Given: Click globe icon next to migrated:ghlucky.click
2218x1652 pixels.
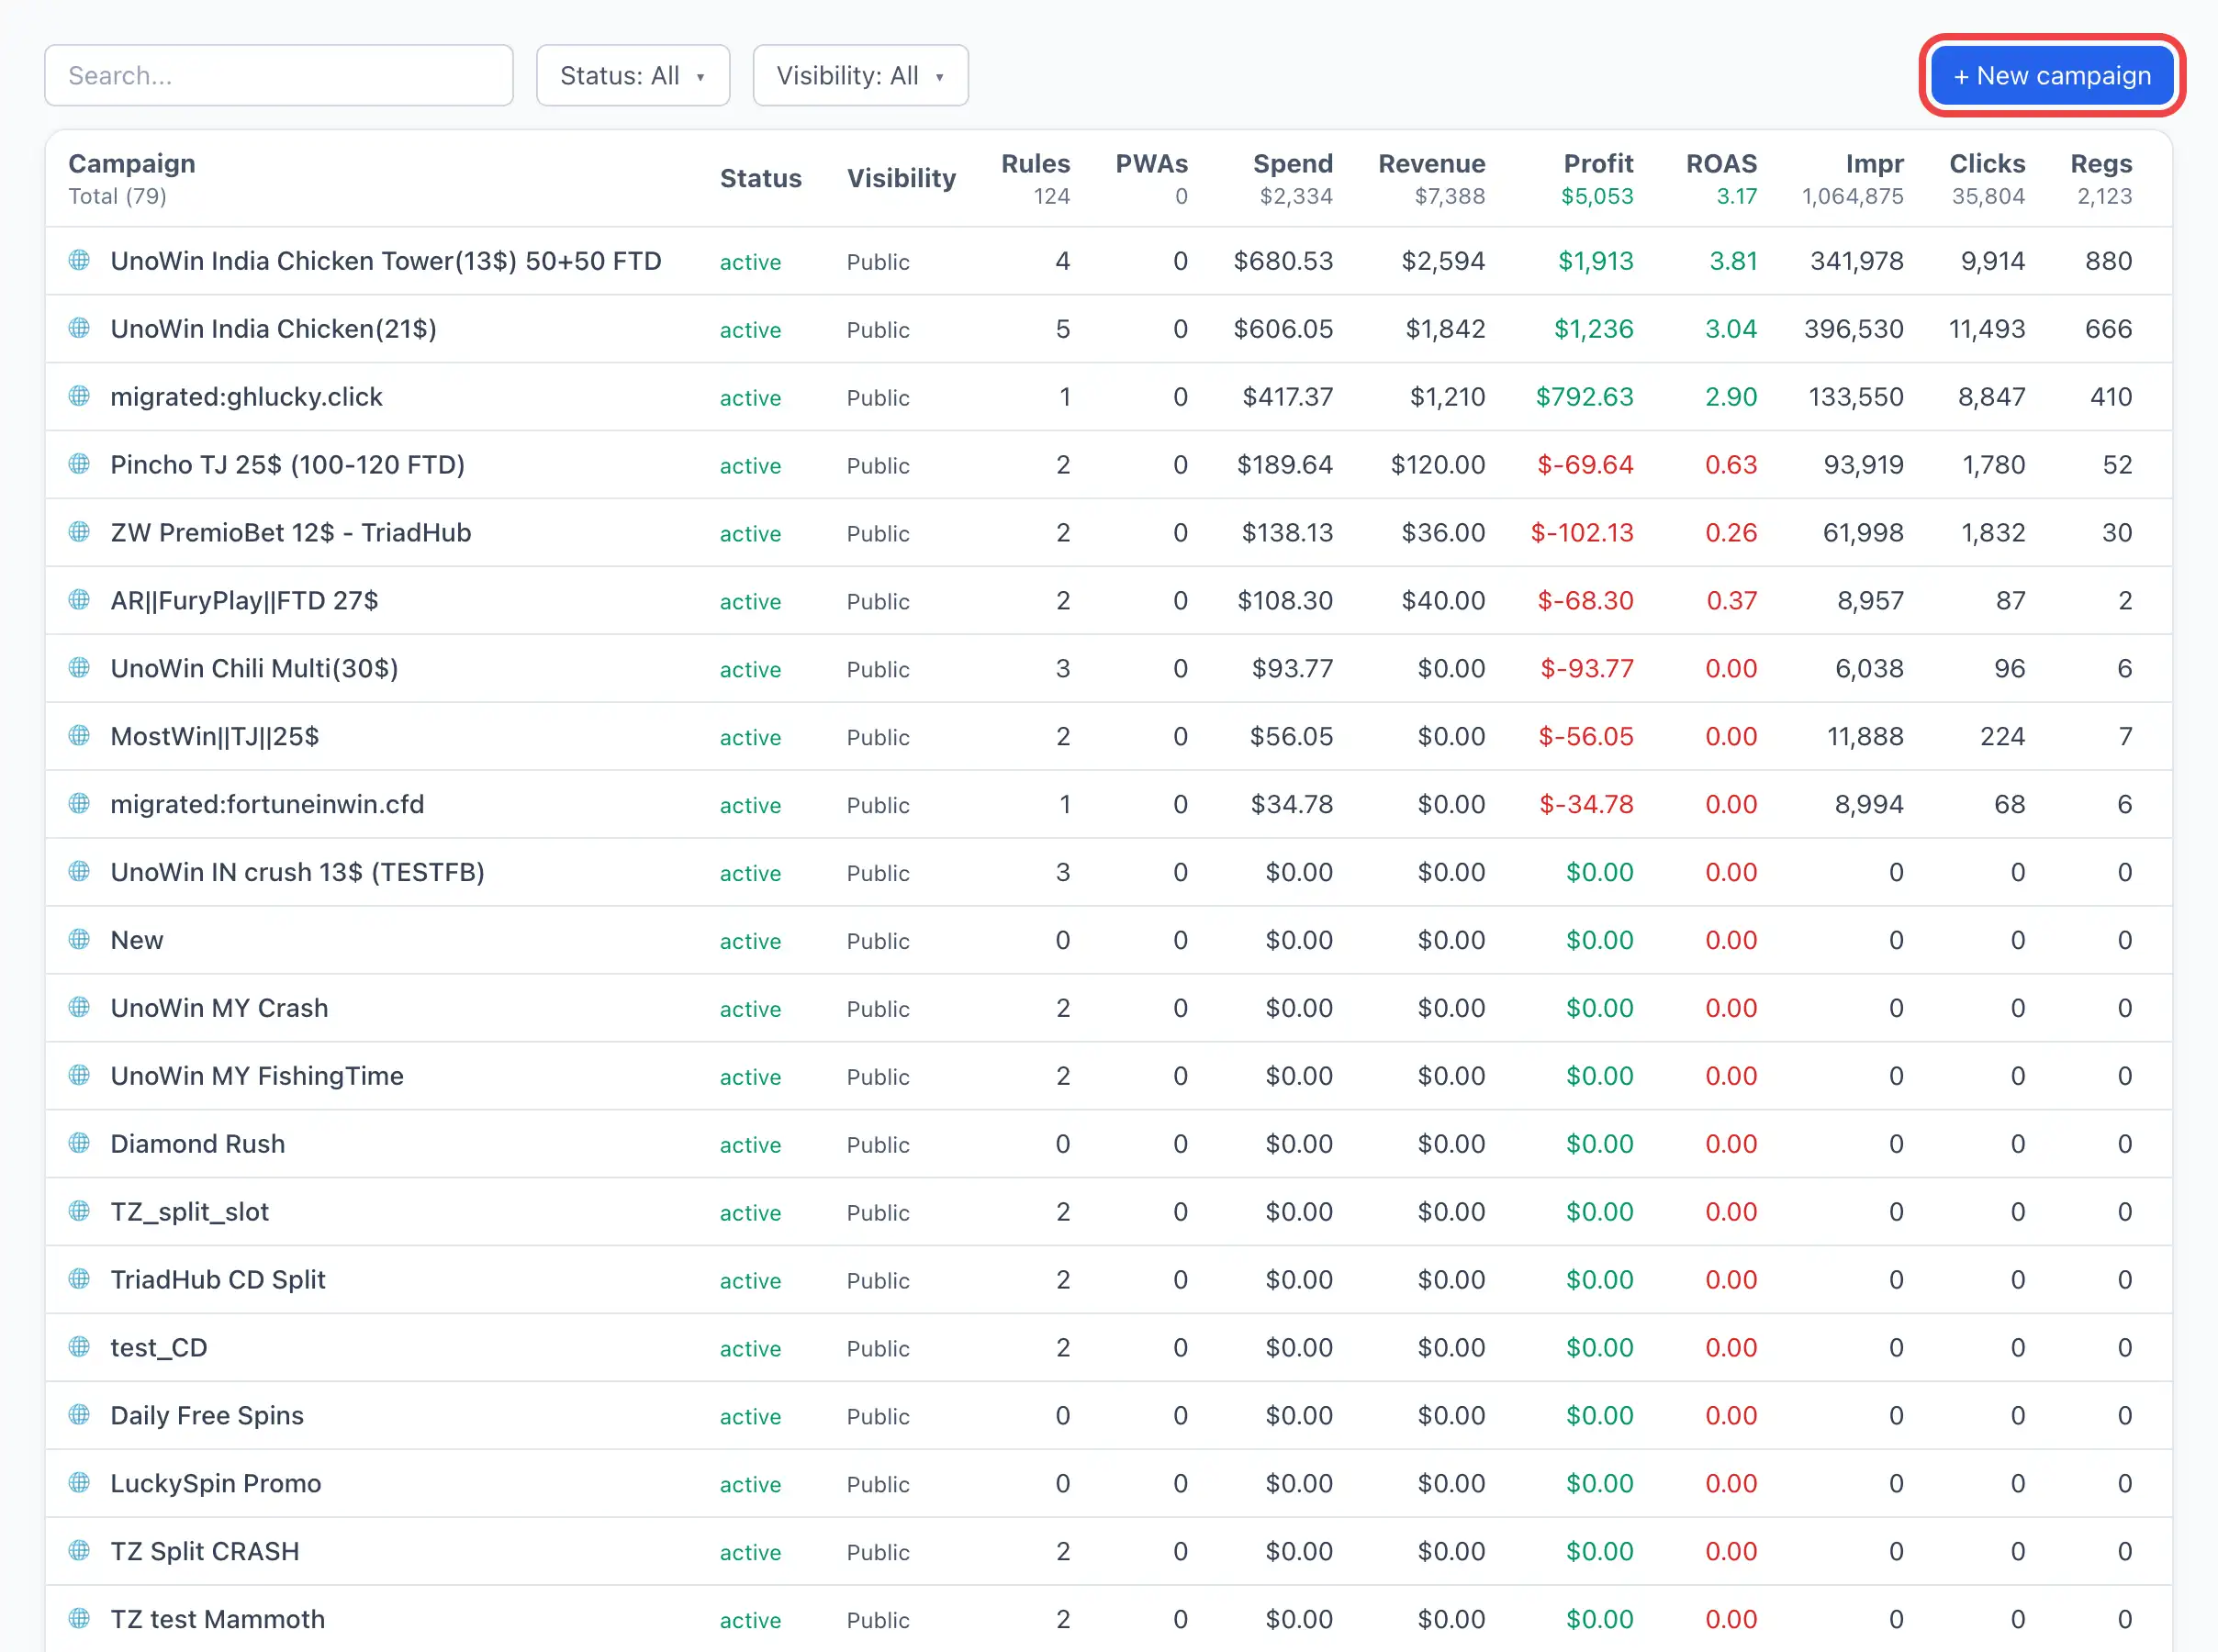Looking at the screenshot, I should pyautogui.click(x=79, y=396).
